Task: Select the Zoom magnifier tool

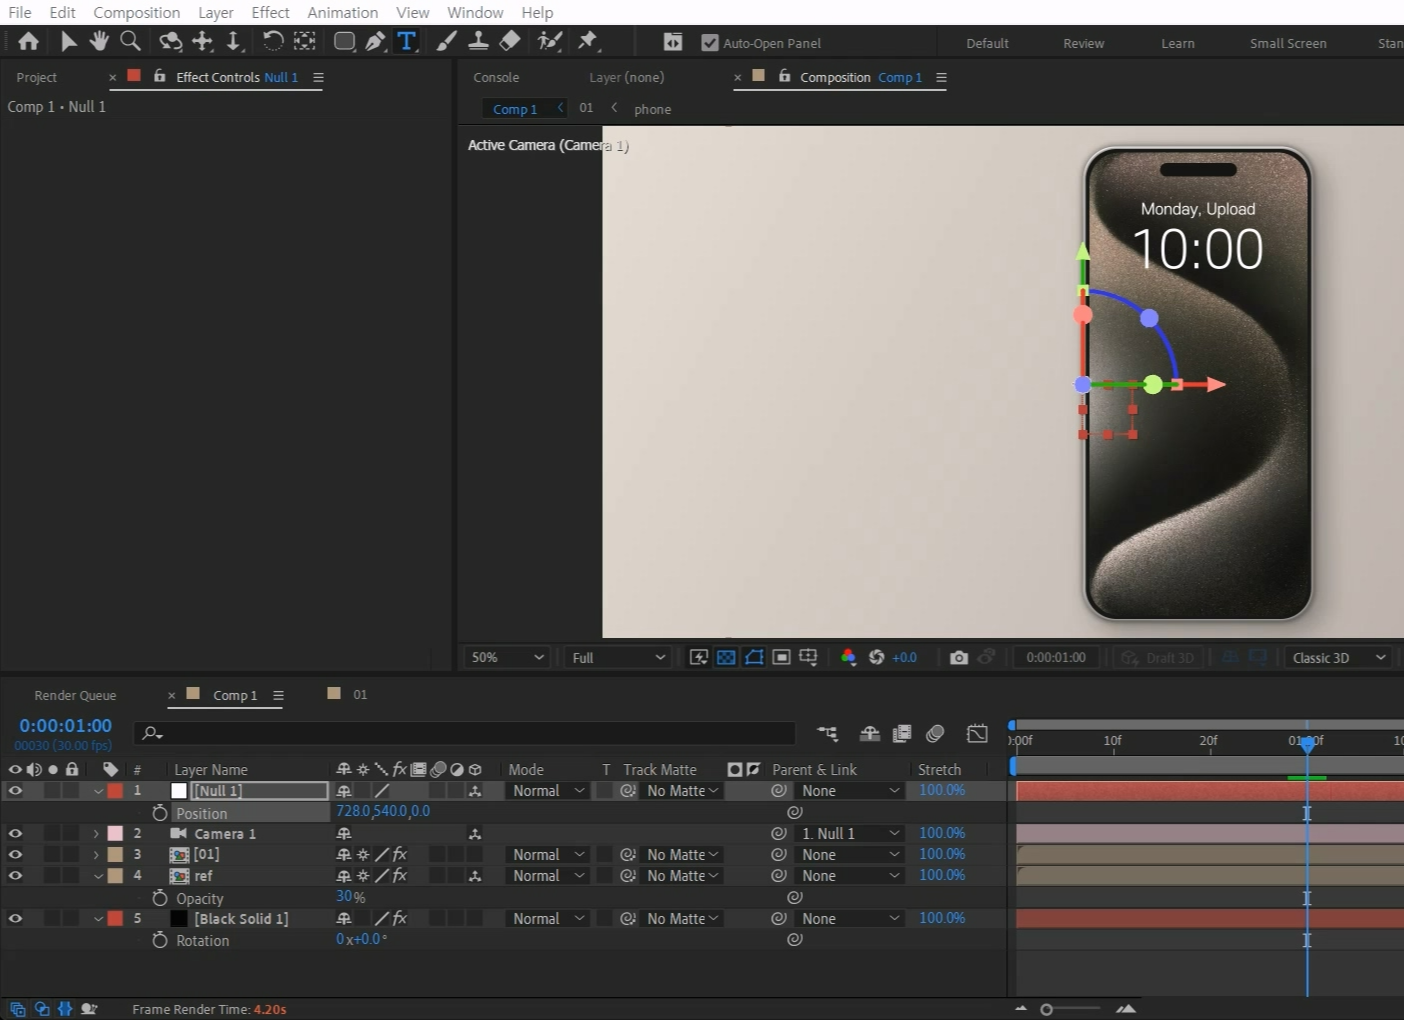Action: pyautogui.click(x=130, y=41)
